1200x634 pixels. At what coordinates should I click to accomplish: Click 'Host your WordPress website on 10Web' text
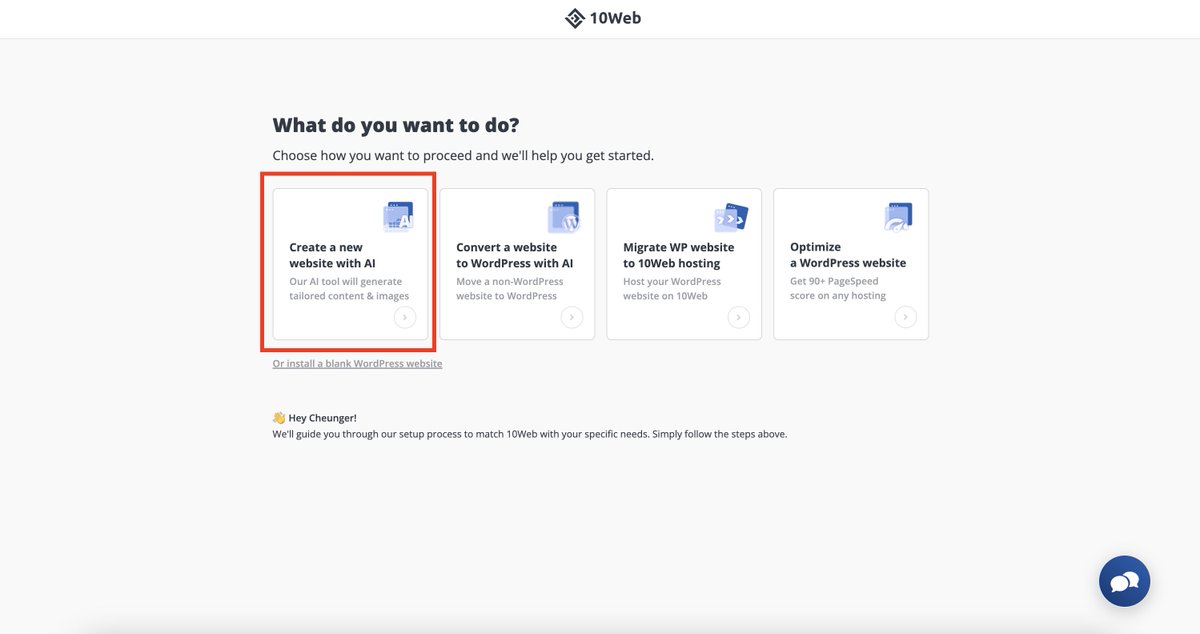672,289
